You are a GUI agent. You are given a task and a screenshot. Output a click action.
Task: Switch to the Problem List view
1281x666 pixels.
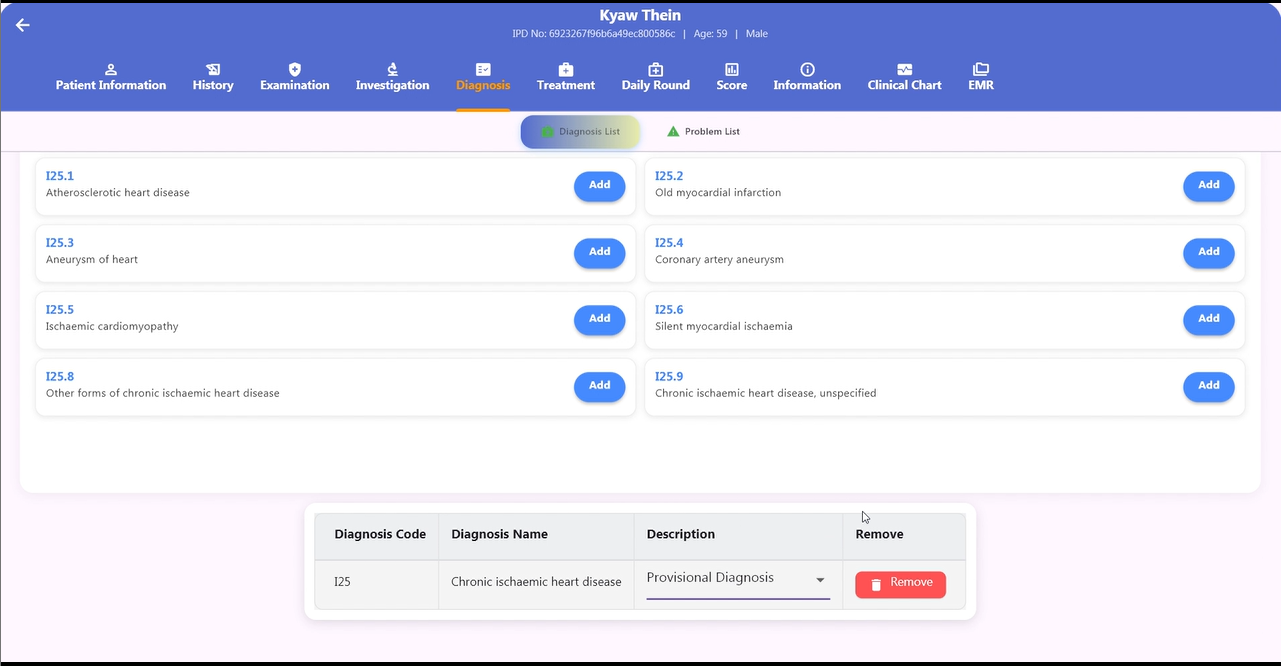tap(703, 132)
